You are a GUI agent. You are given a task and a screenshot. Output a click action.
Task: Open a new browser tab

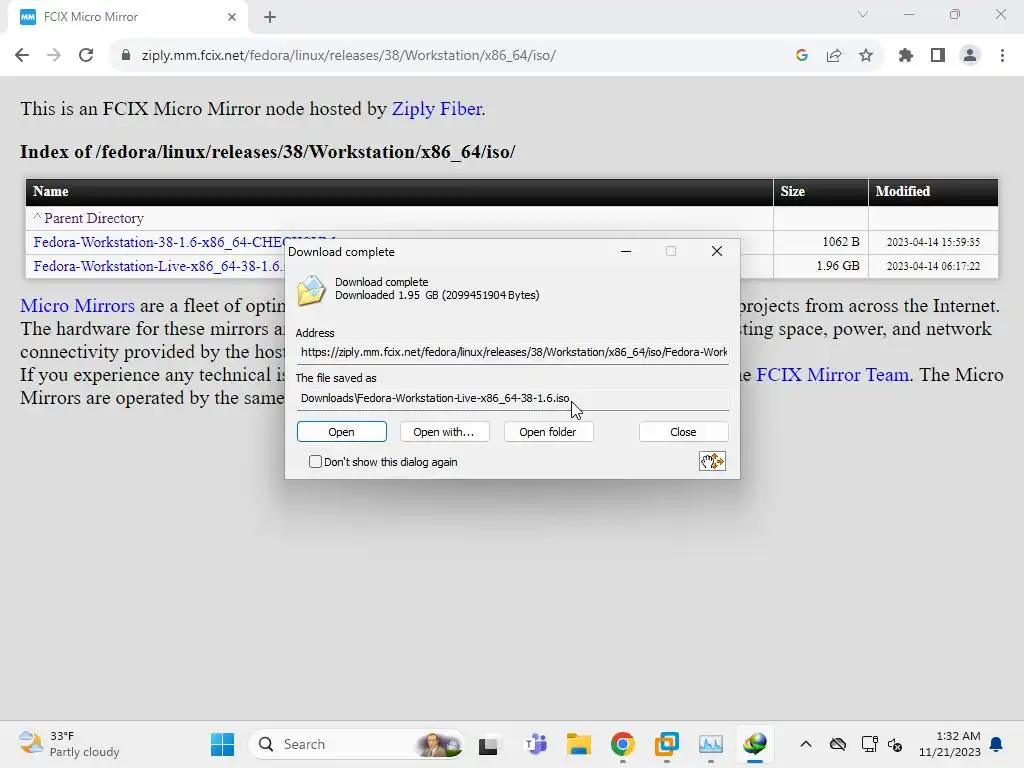270,17
